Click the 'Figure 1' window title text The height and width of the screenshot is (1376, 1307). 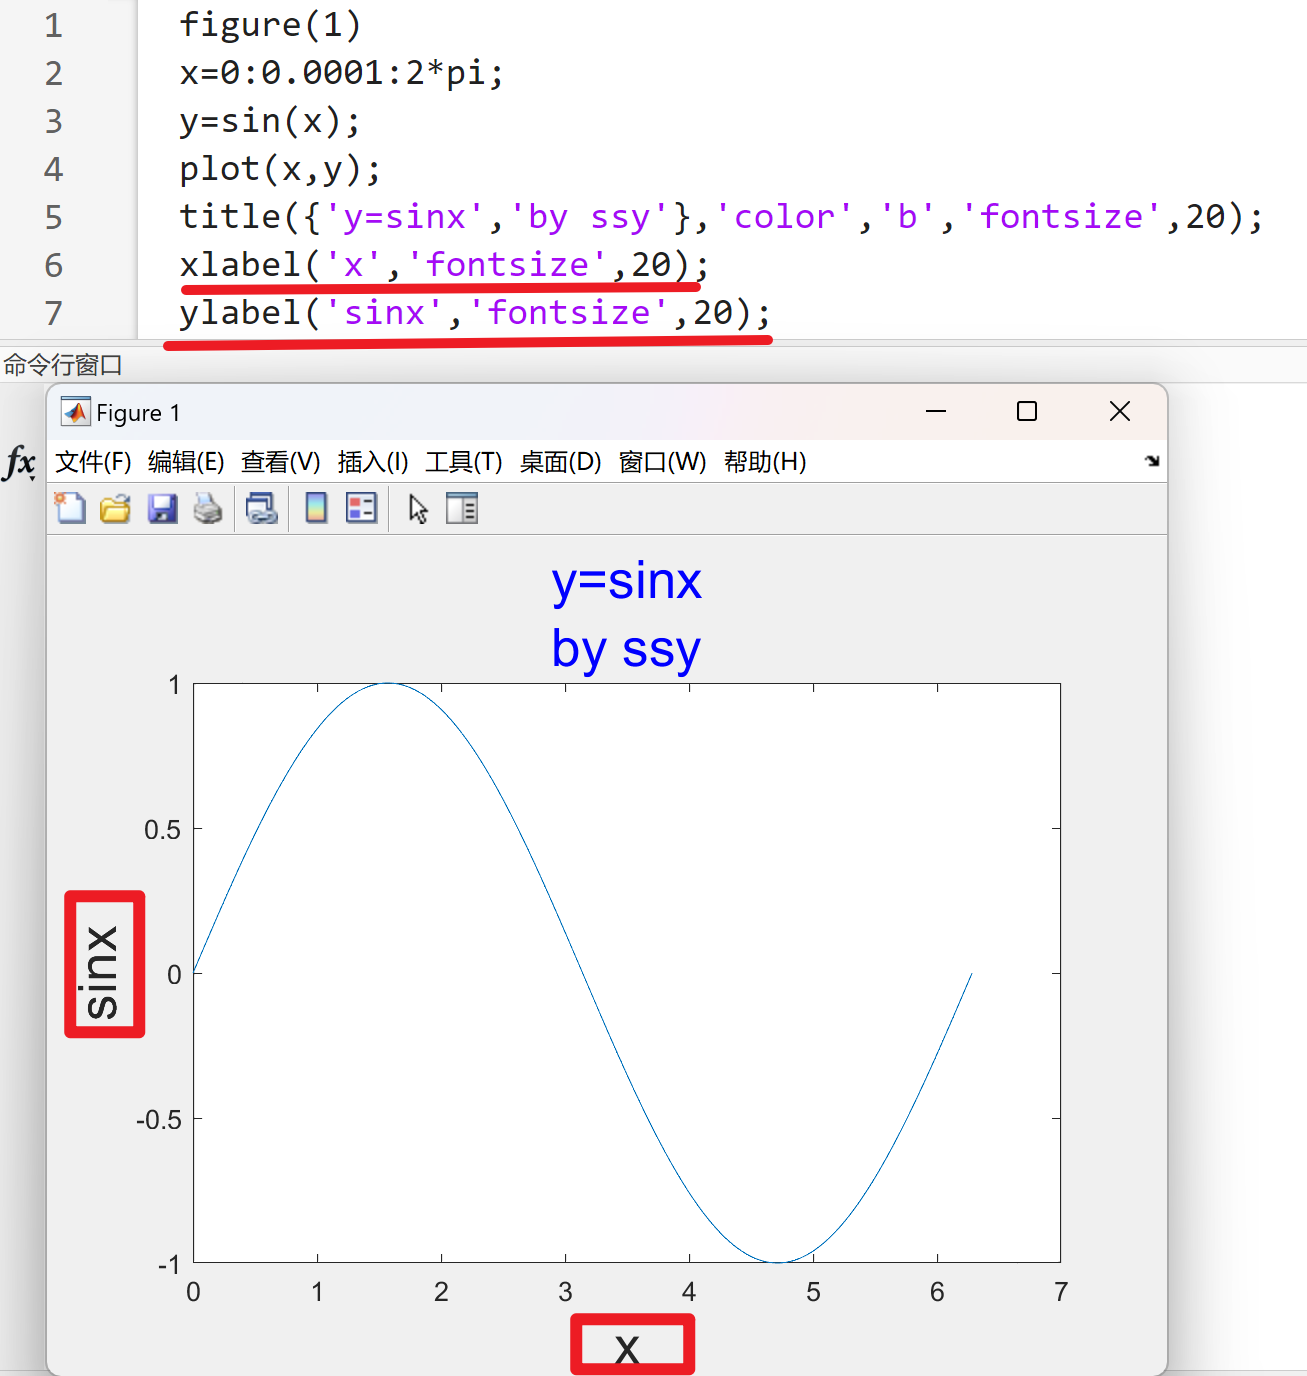pos(138,413)
